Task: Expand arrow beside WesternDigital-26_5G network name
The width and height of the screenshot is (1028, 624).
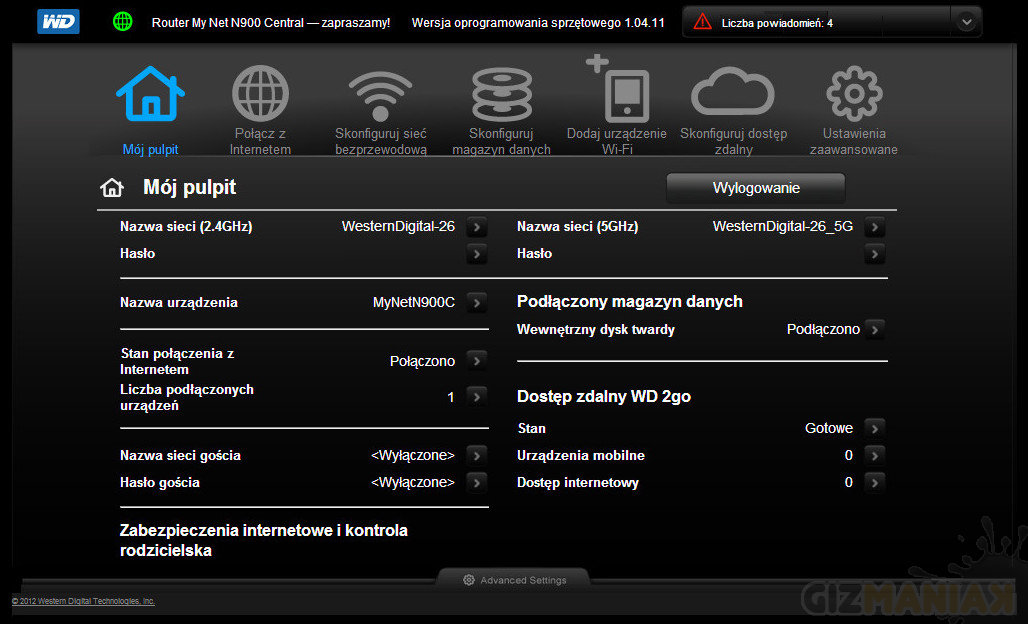Action: tap(875, 227)
